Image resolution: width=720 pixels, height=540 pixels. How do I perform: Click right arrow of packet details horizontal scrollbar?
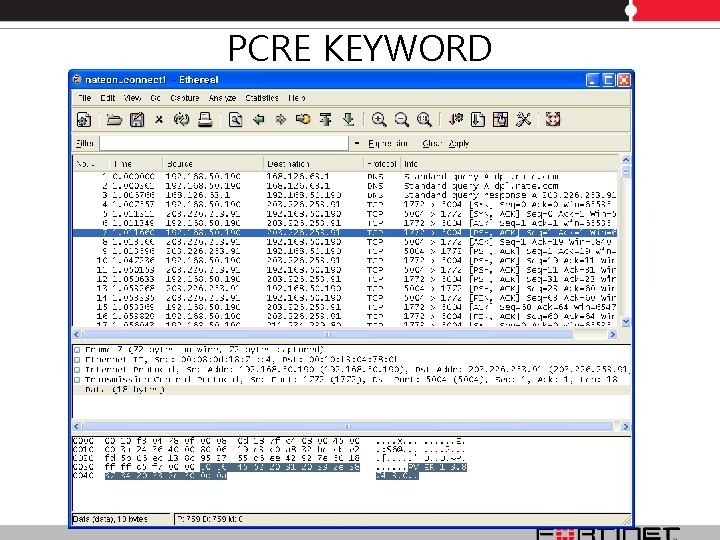(x=625, y=427)
